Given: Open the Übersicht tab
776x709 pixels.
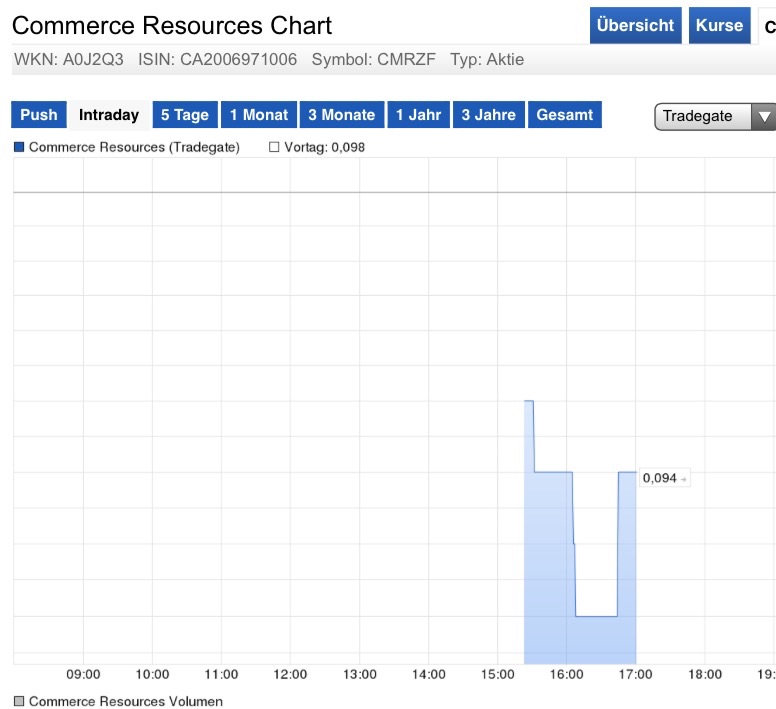Looking at the screenshot, I should pyautogui.click(x=636, y=26).
